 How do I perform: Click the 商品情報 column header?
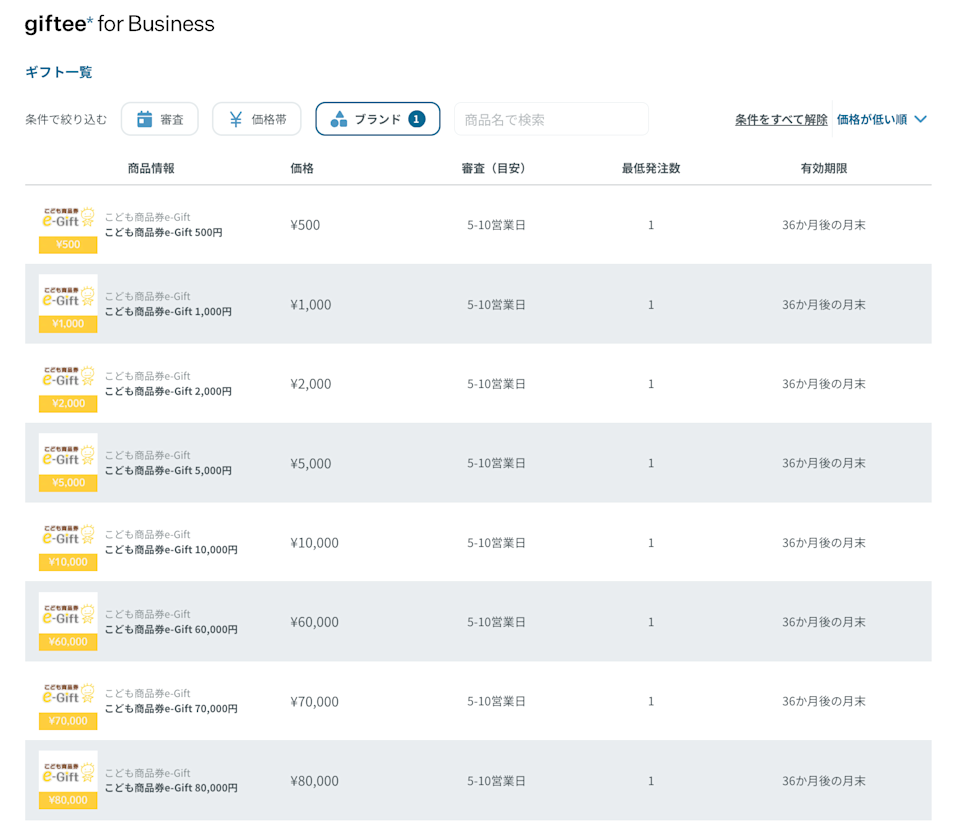tap(151, 168)
